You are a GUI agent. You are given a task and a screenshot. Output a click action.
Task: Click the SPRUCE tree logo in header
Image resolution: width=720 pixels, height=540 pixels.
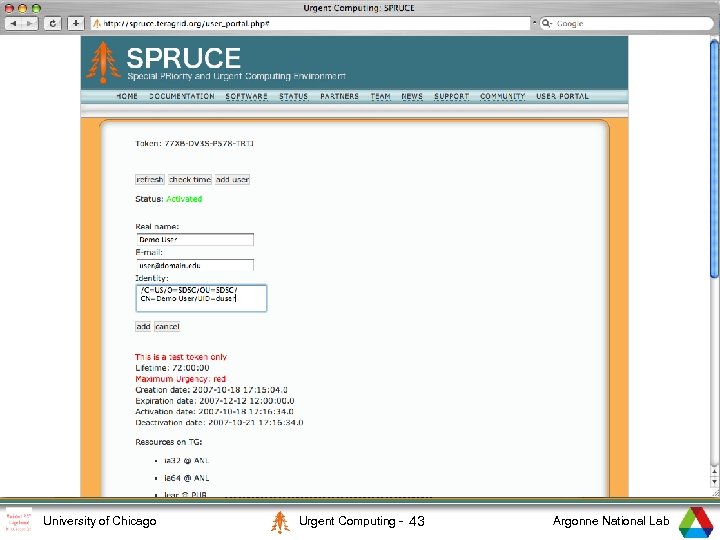point(103,62)
